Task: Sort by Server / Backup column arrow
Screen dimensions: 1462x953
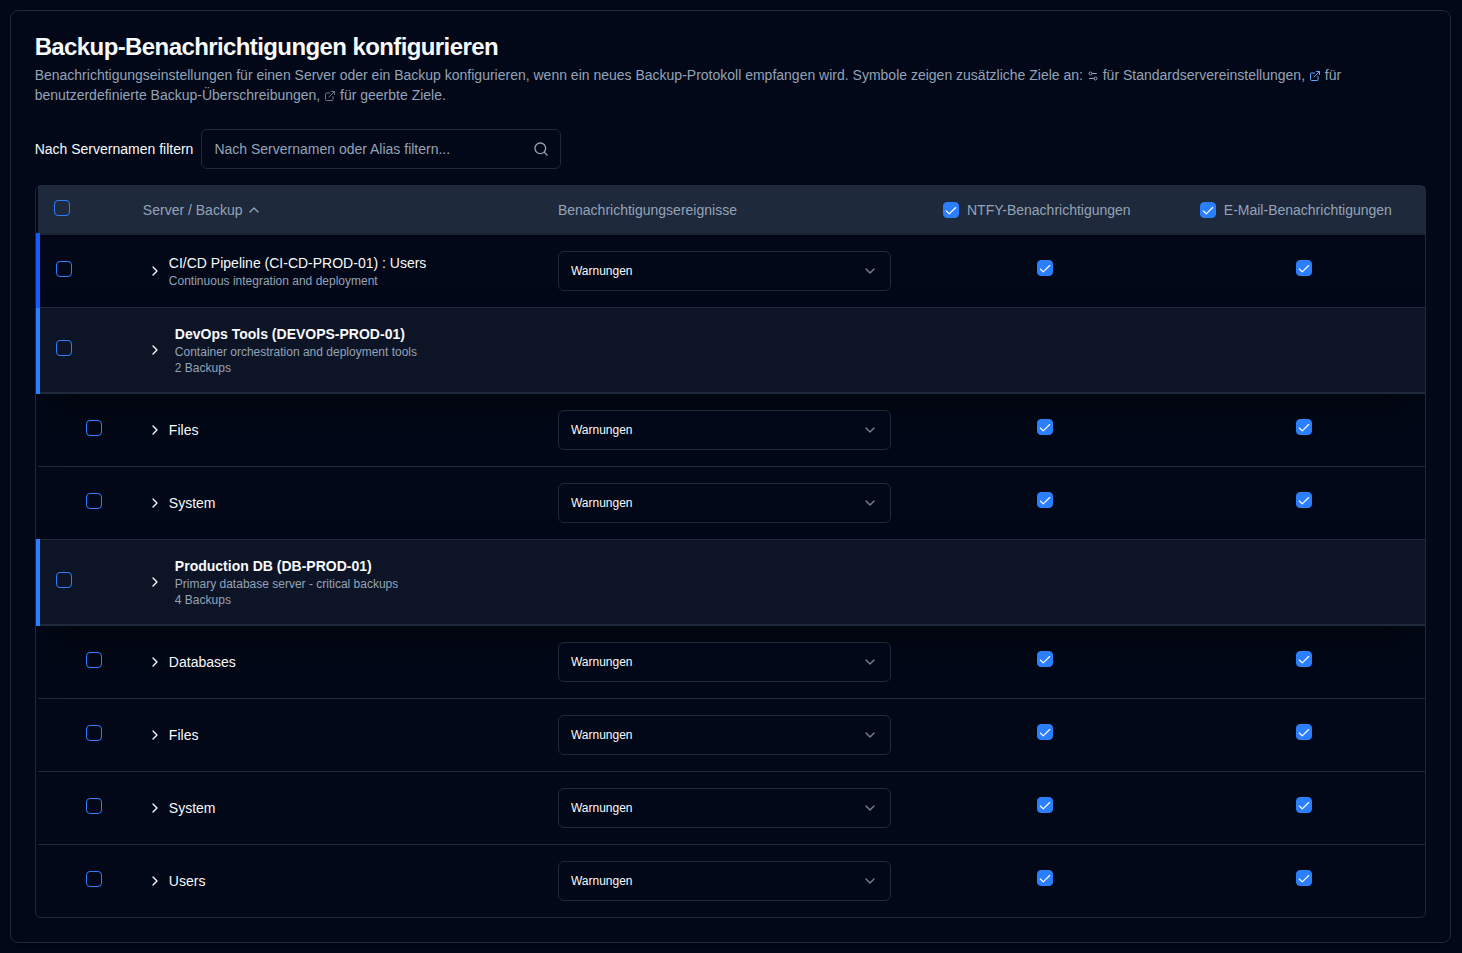Action: pyautogui.click(x=254, y=210)
